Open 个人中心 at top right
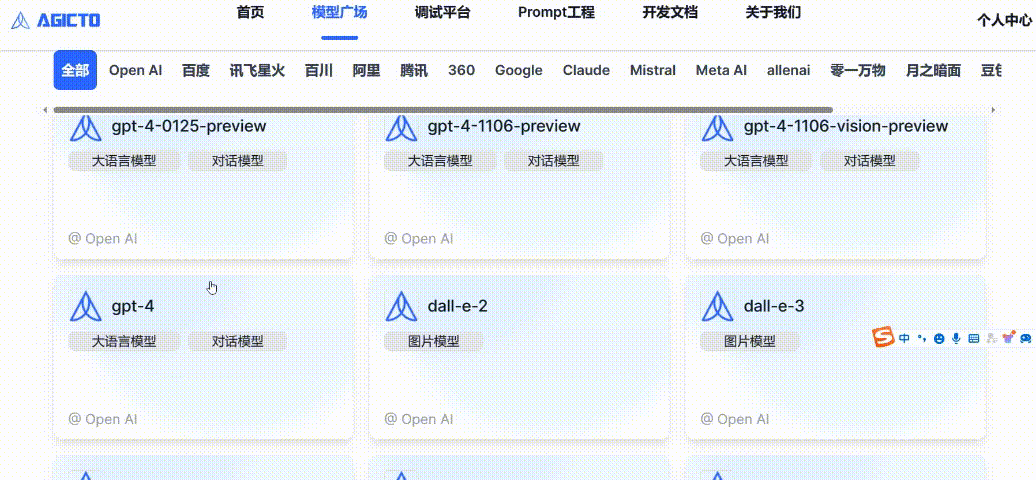1036x480 pixels. (x=1004, y=20)
